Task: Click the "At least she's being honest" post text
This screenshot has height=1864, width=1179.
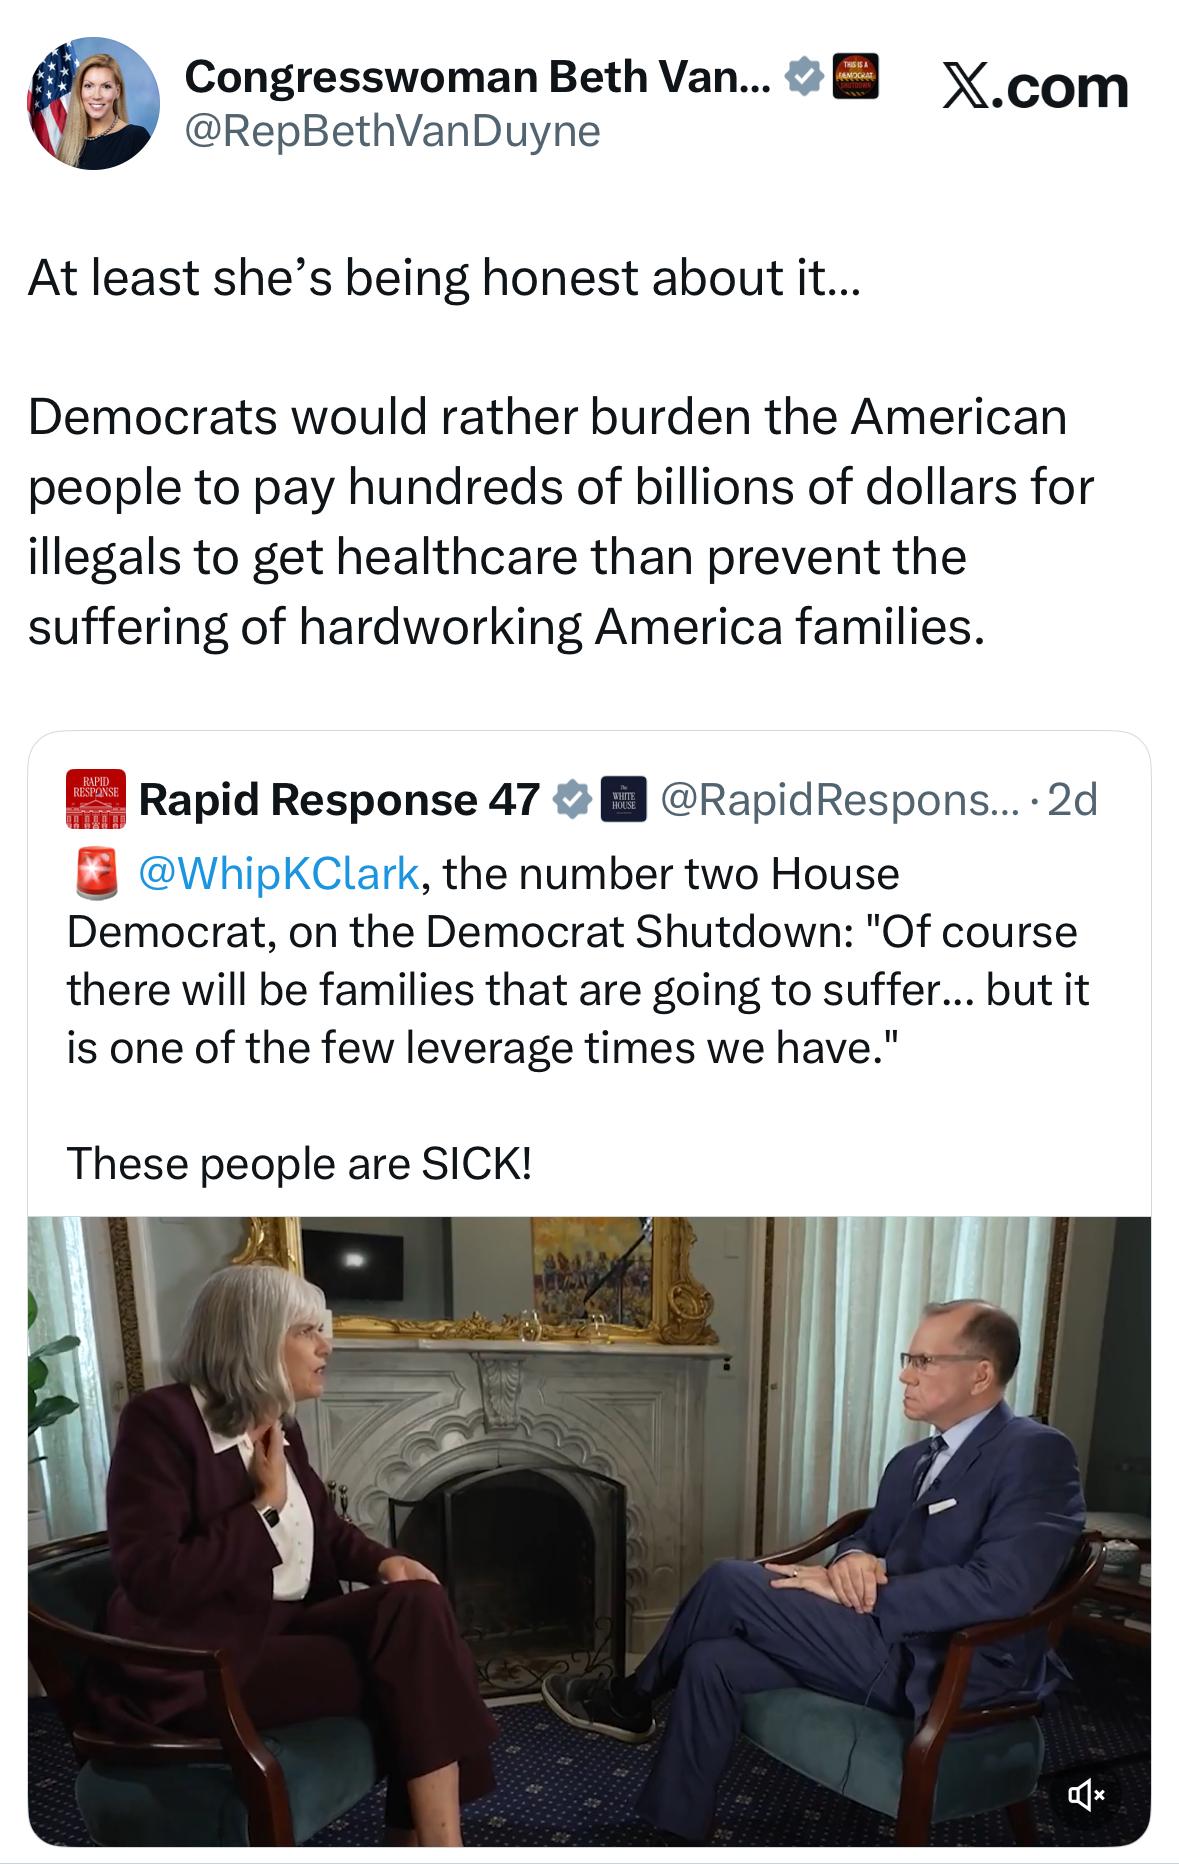Action: [x=443, y=279]
